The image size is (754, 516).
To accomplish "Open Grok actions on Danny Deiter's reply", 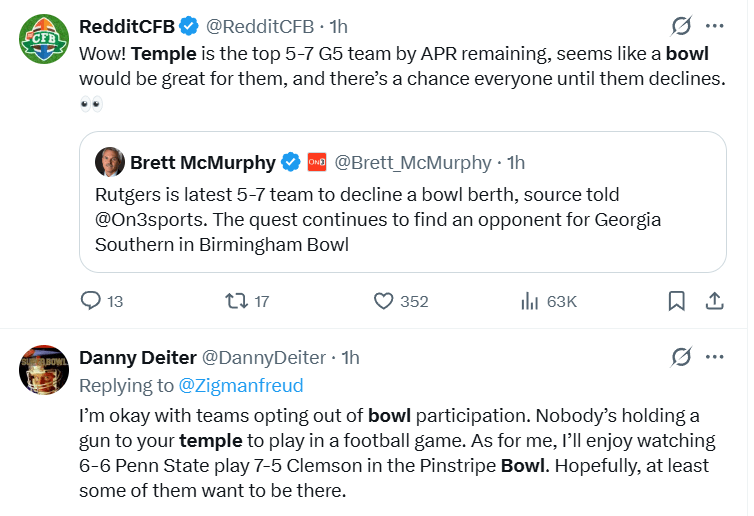I will [681, 357].
